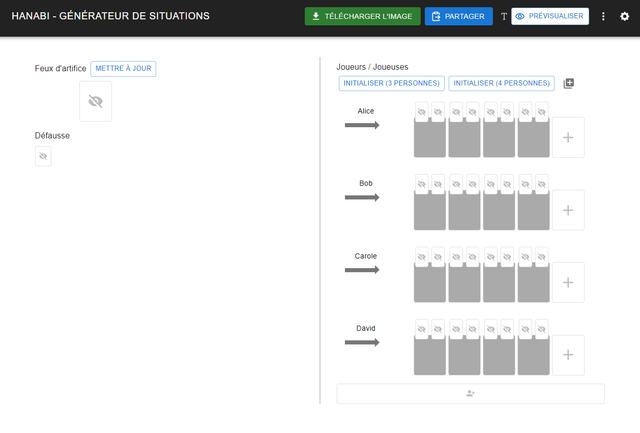Select Bob's second gray card

coord(464,211)
